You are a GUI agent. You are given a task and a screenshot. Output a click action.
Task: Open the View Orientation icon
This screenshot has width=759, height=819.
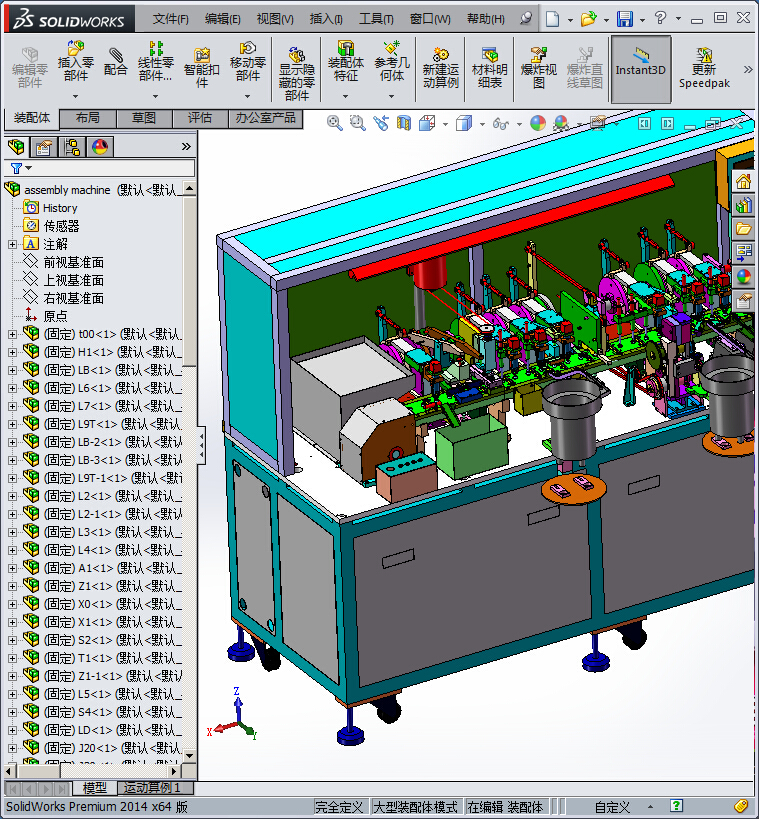pos(427,123)
